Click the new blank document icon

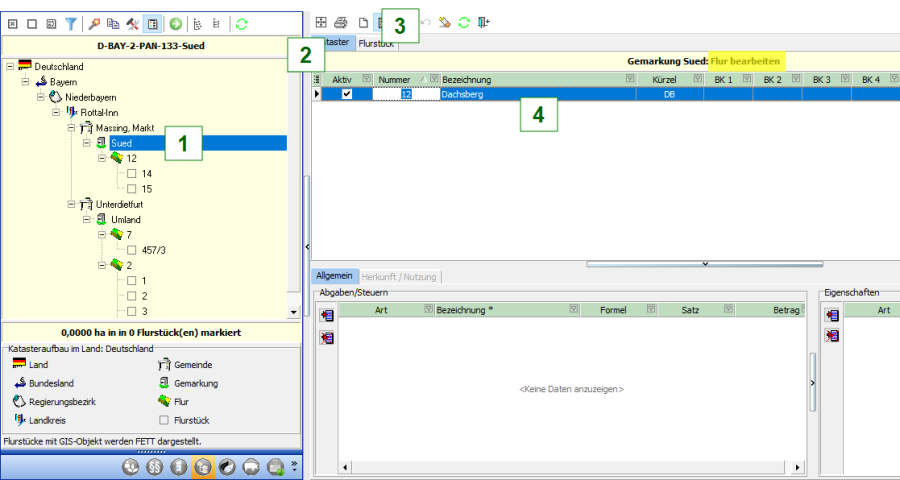tap(363, 22)
